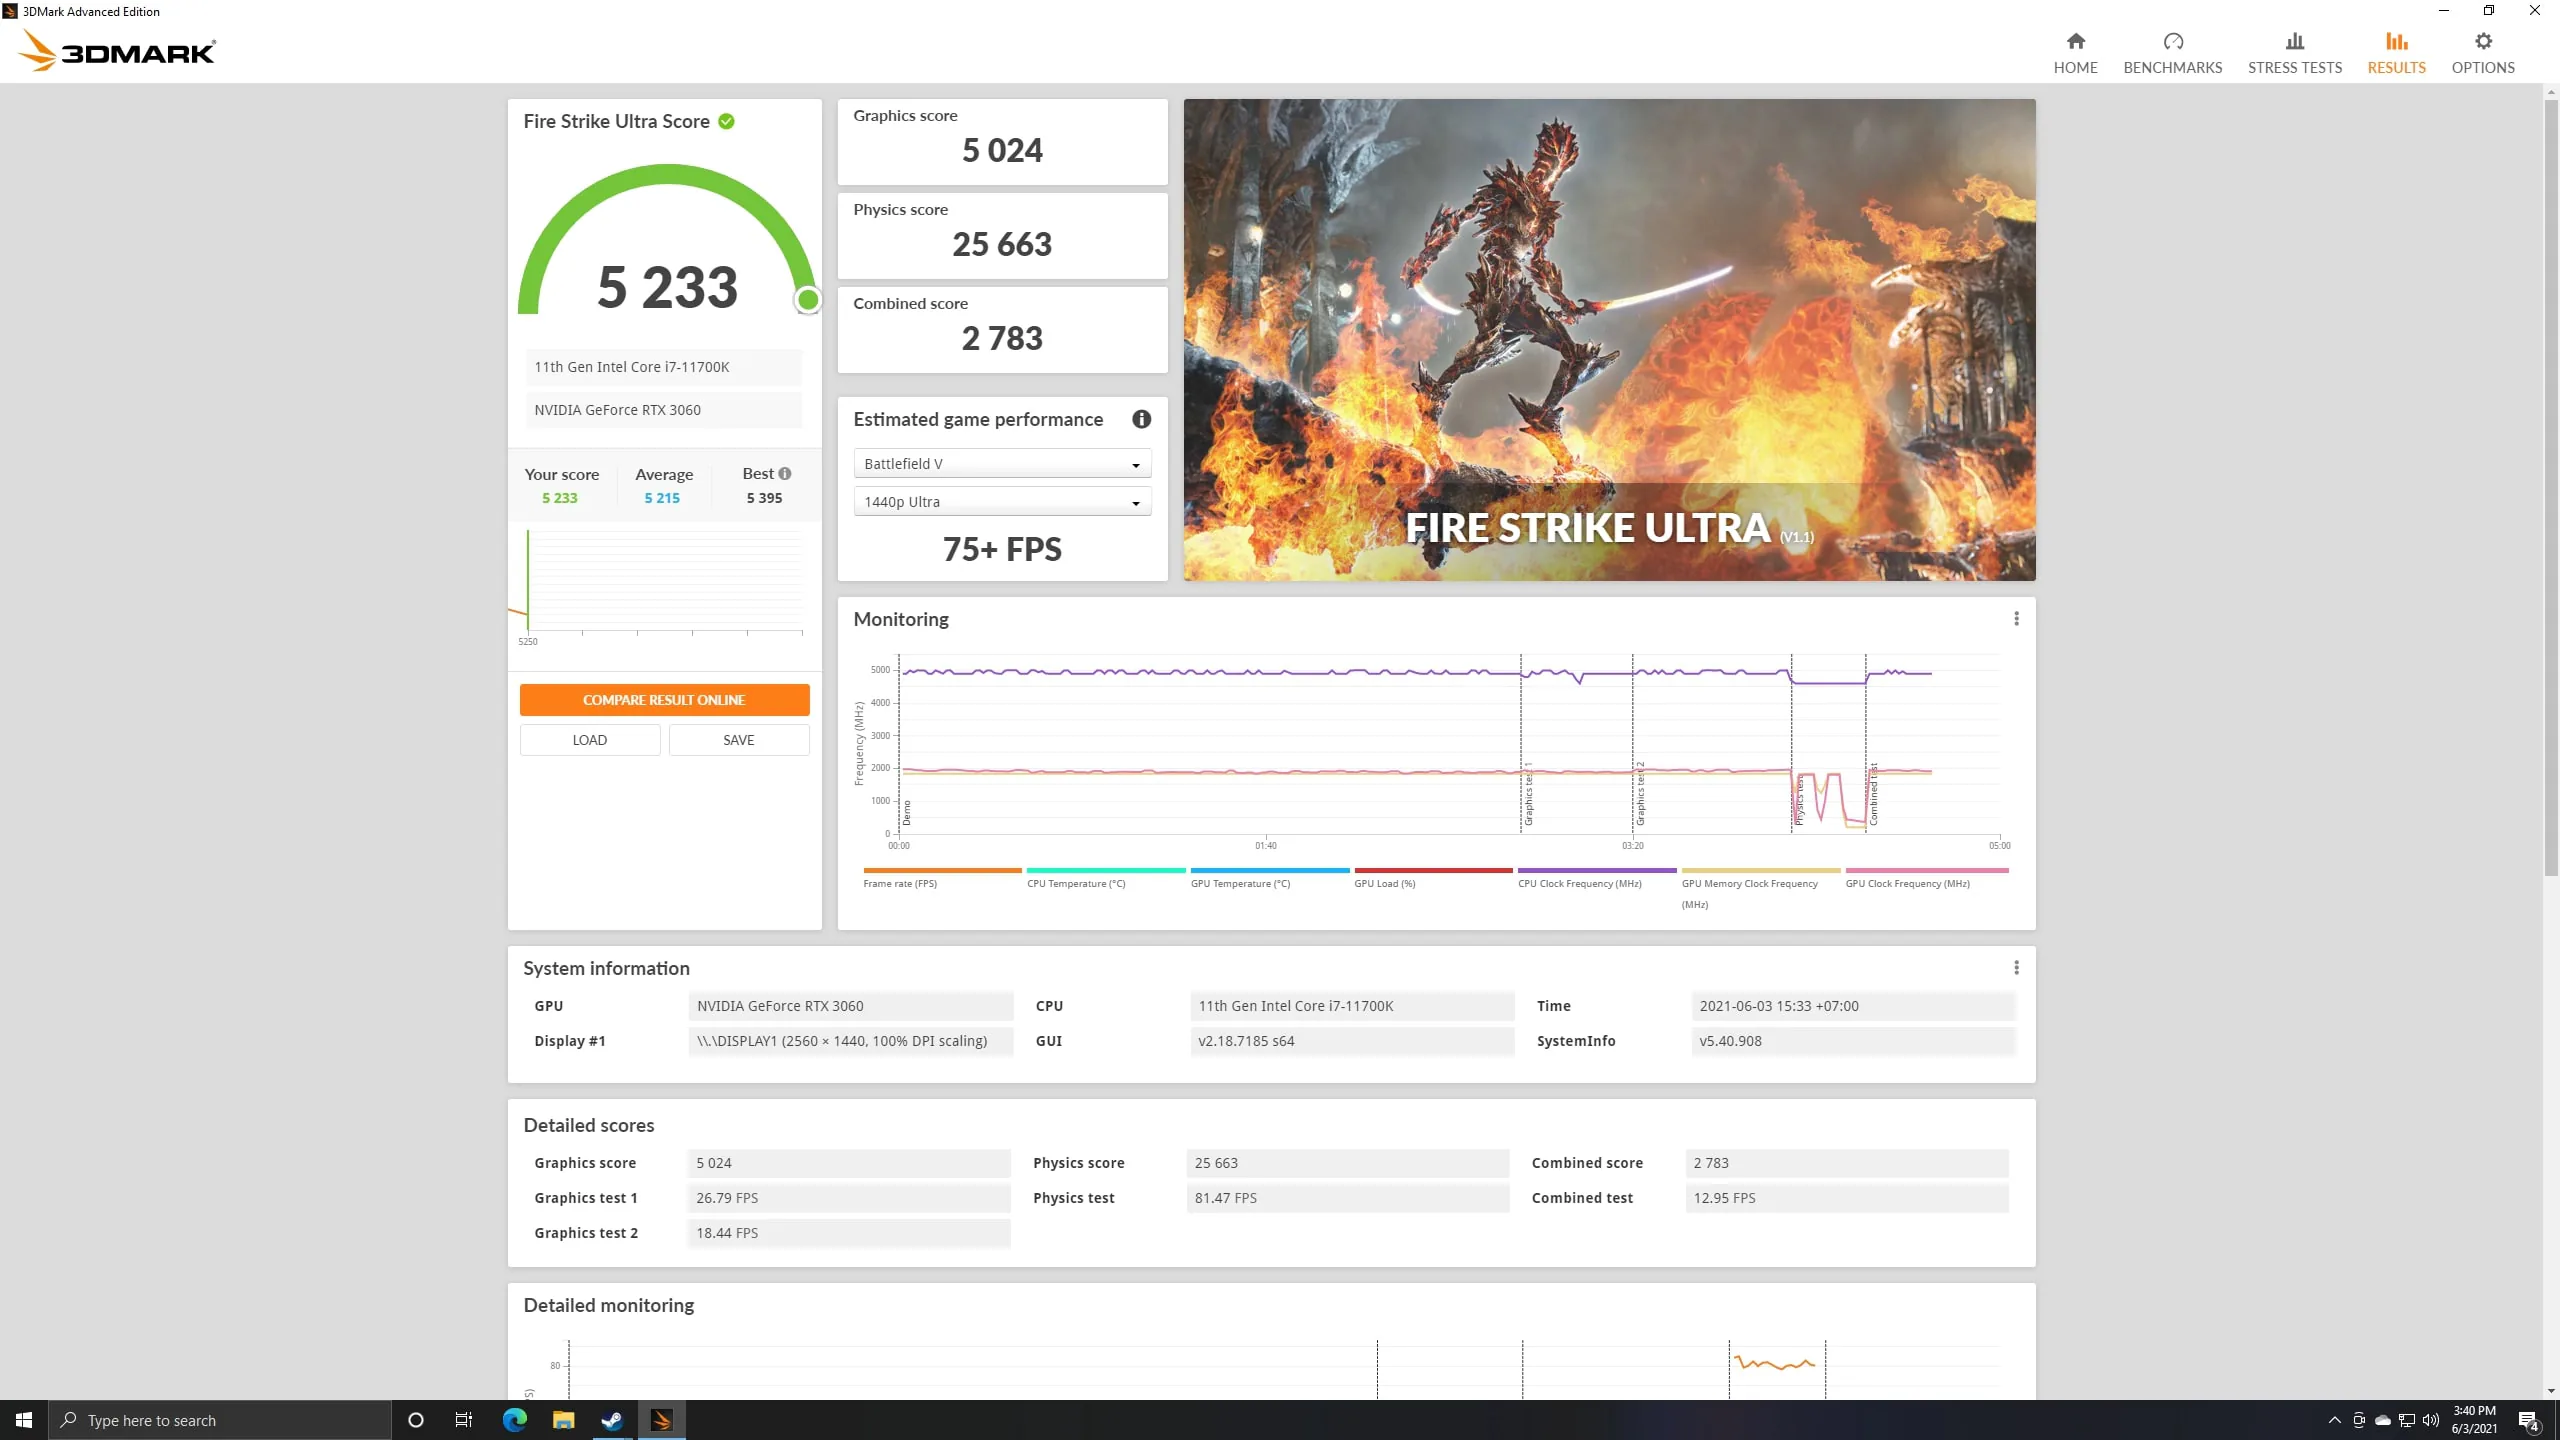
Task: Click Combined test value 12.95 FPS
Action: [1847, 1198]
